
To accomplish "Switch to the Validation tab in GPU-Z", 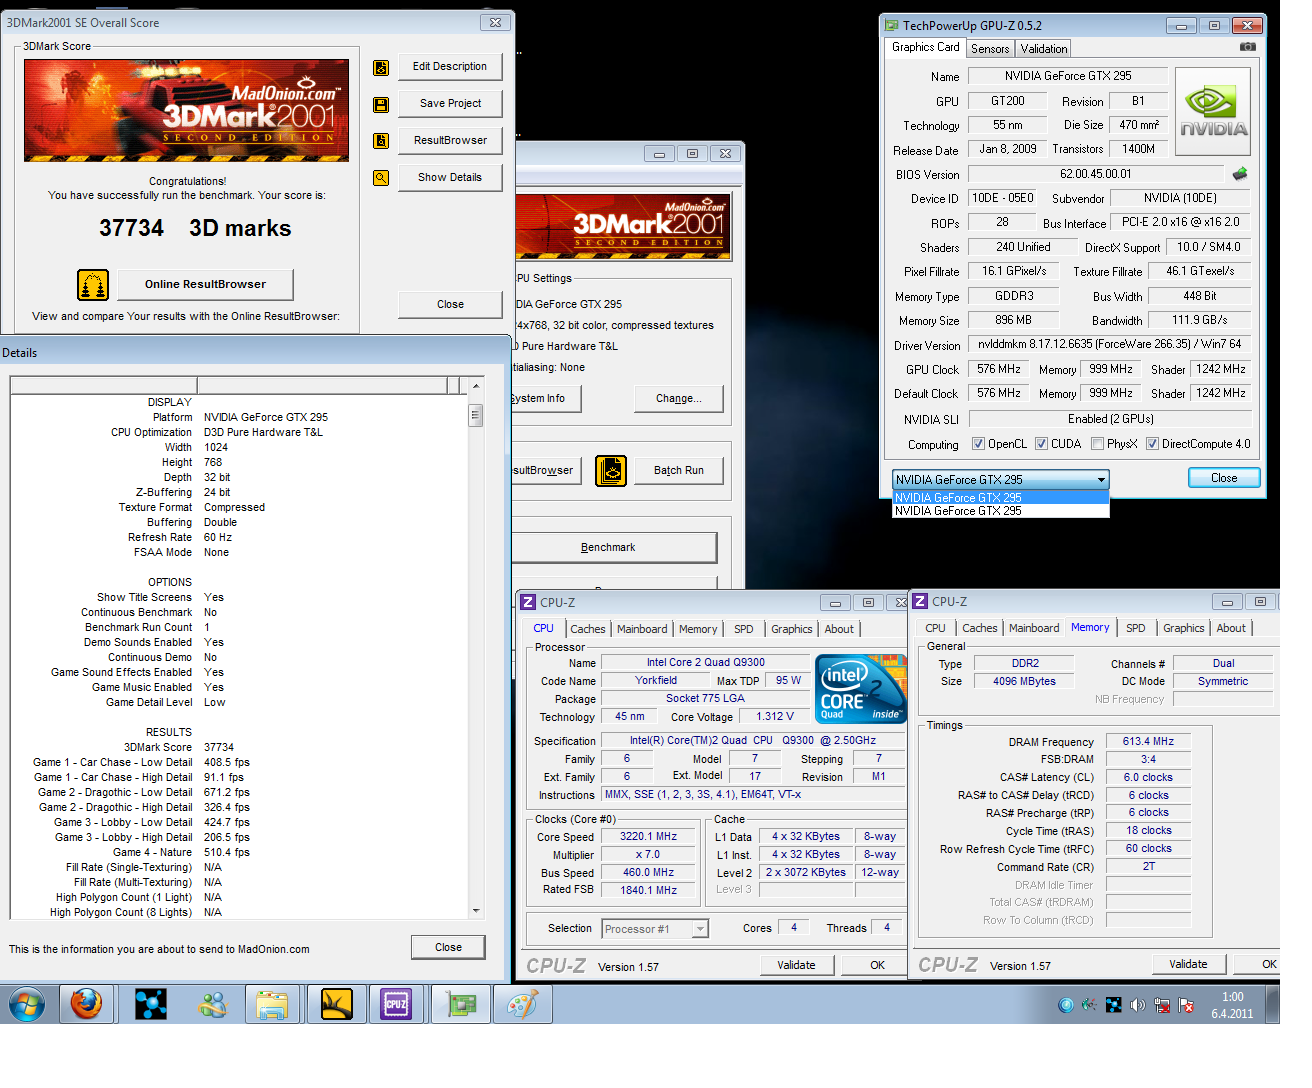I will pyautogui.click(x=1044, y=49).
